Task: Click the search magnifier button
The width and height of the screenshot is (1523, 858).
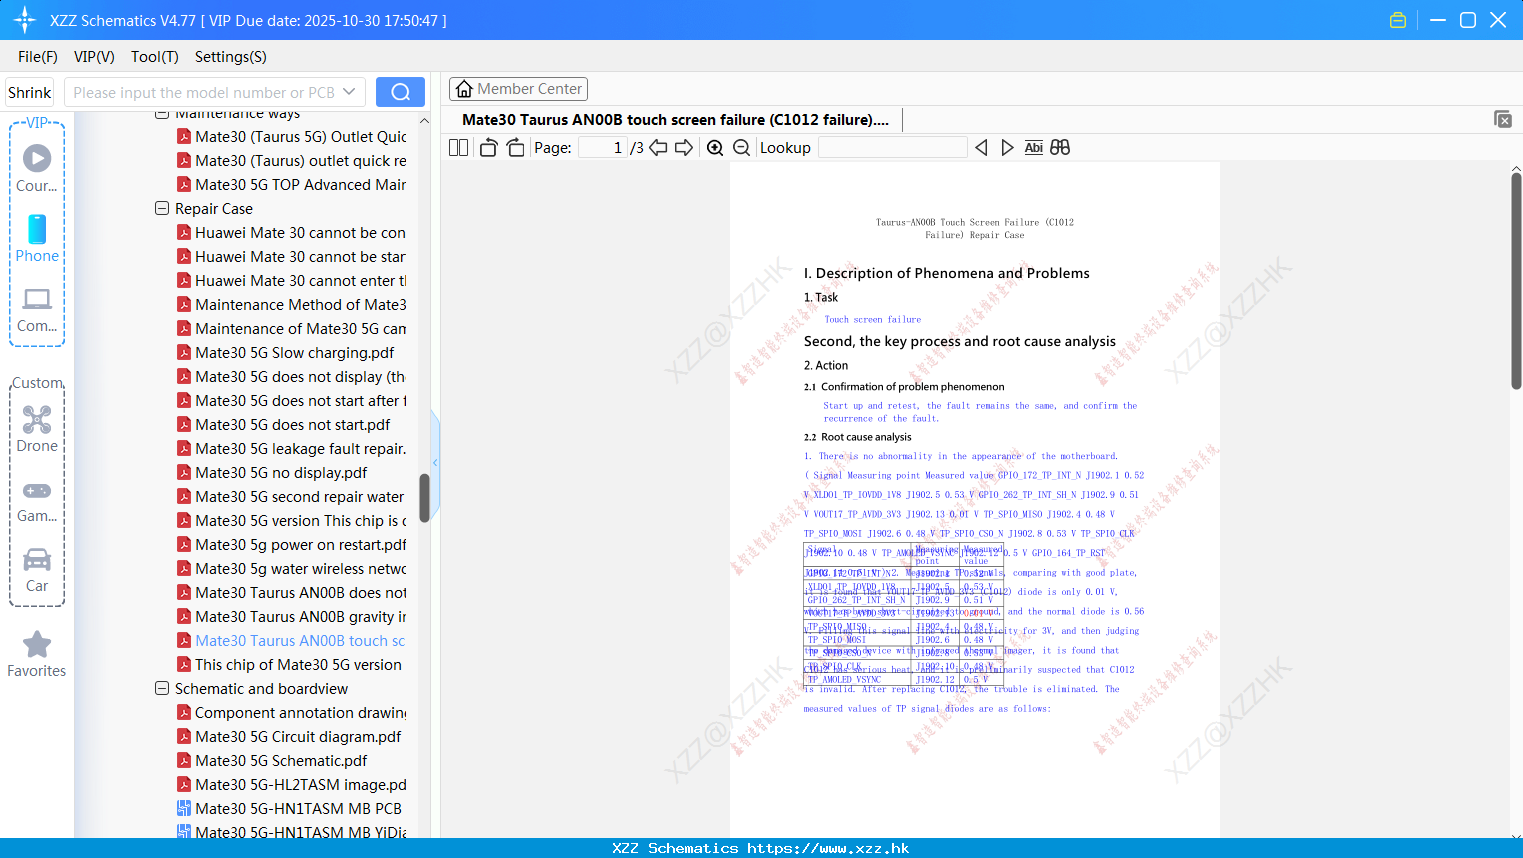Action: pos(400,92)
